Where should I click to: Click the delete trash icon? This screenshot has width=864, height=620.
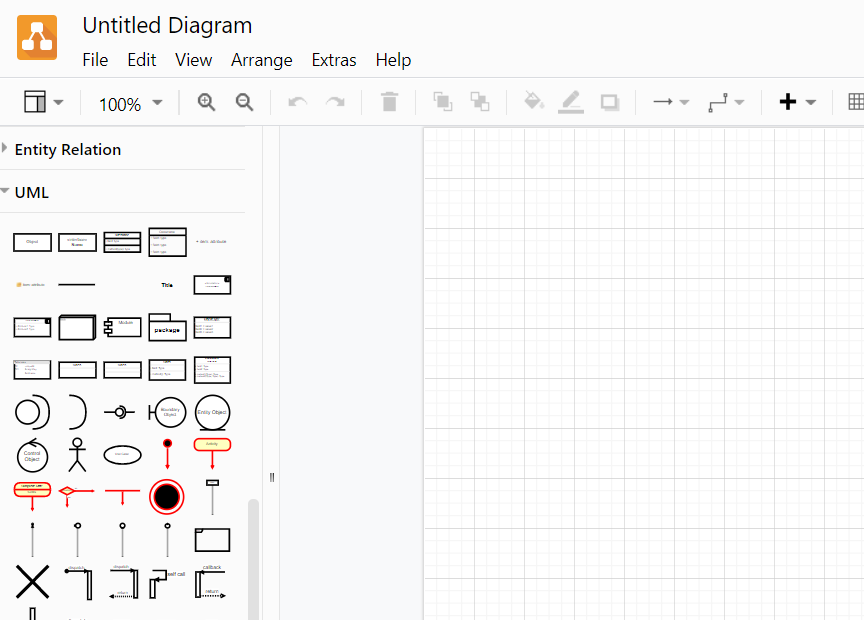(x=390, y=102)
